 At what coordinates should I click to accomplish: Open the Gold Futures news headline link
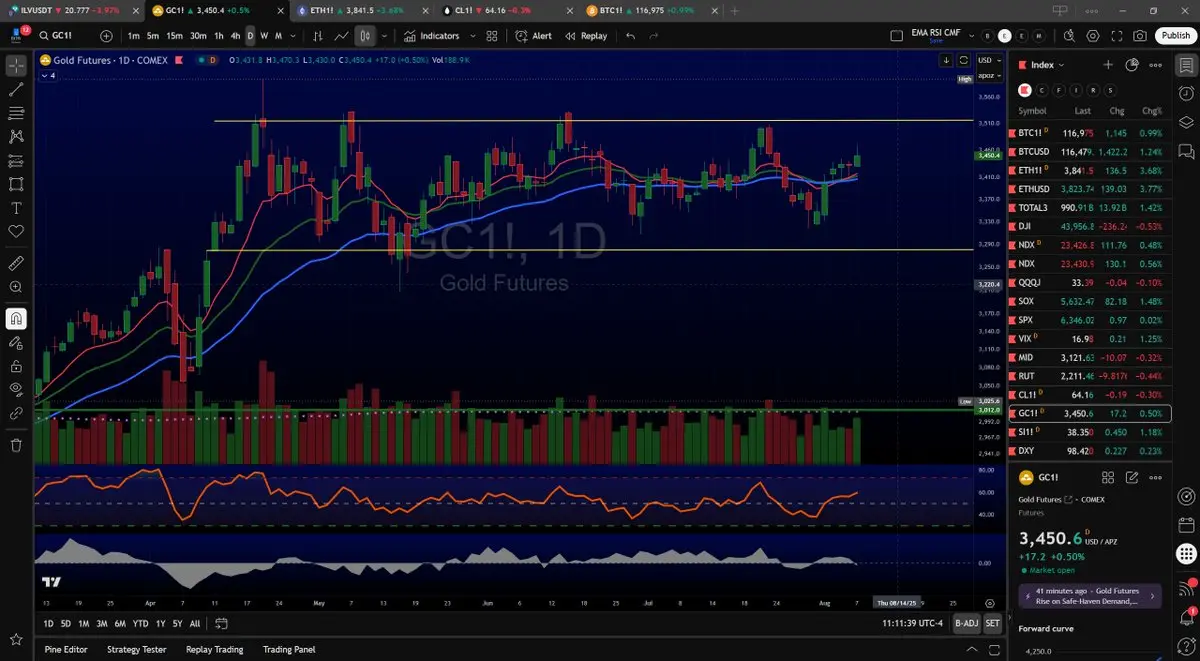[x=1089, y=596]
